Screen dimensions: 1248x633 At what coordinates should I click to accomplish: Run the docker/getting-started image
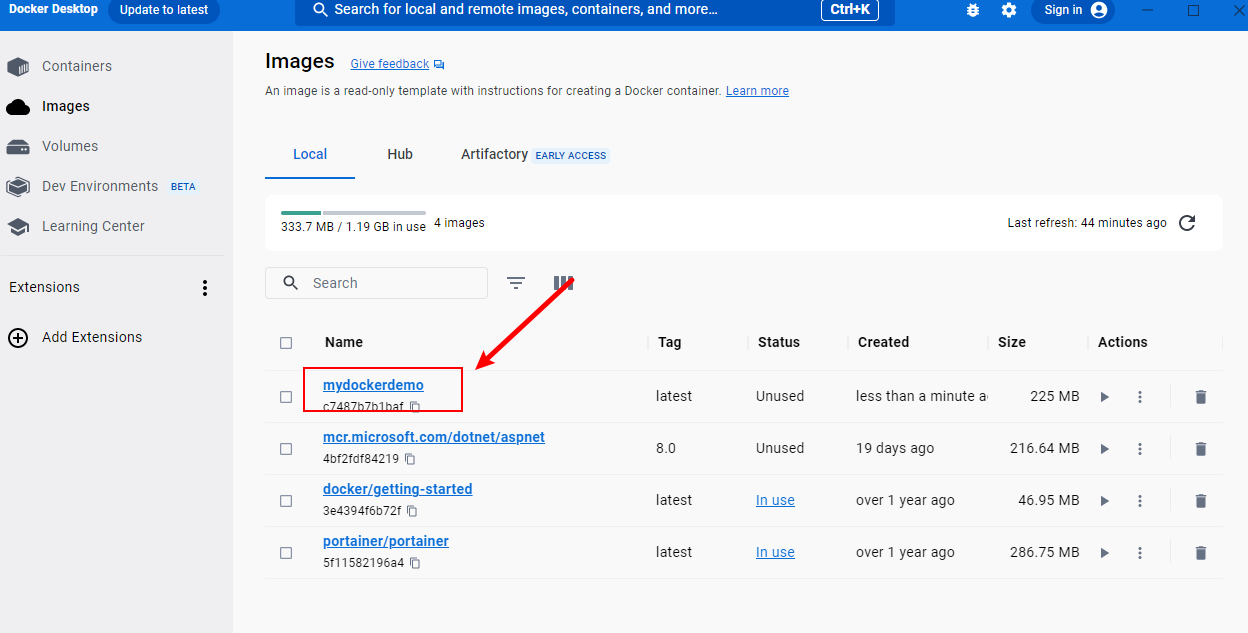tap(1105, 501)
